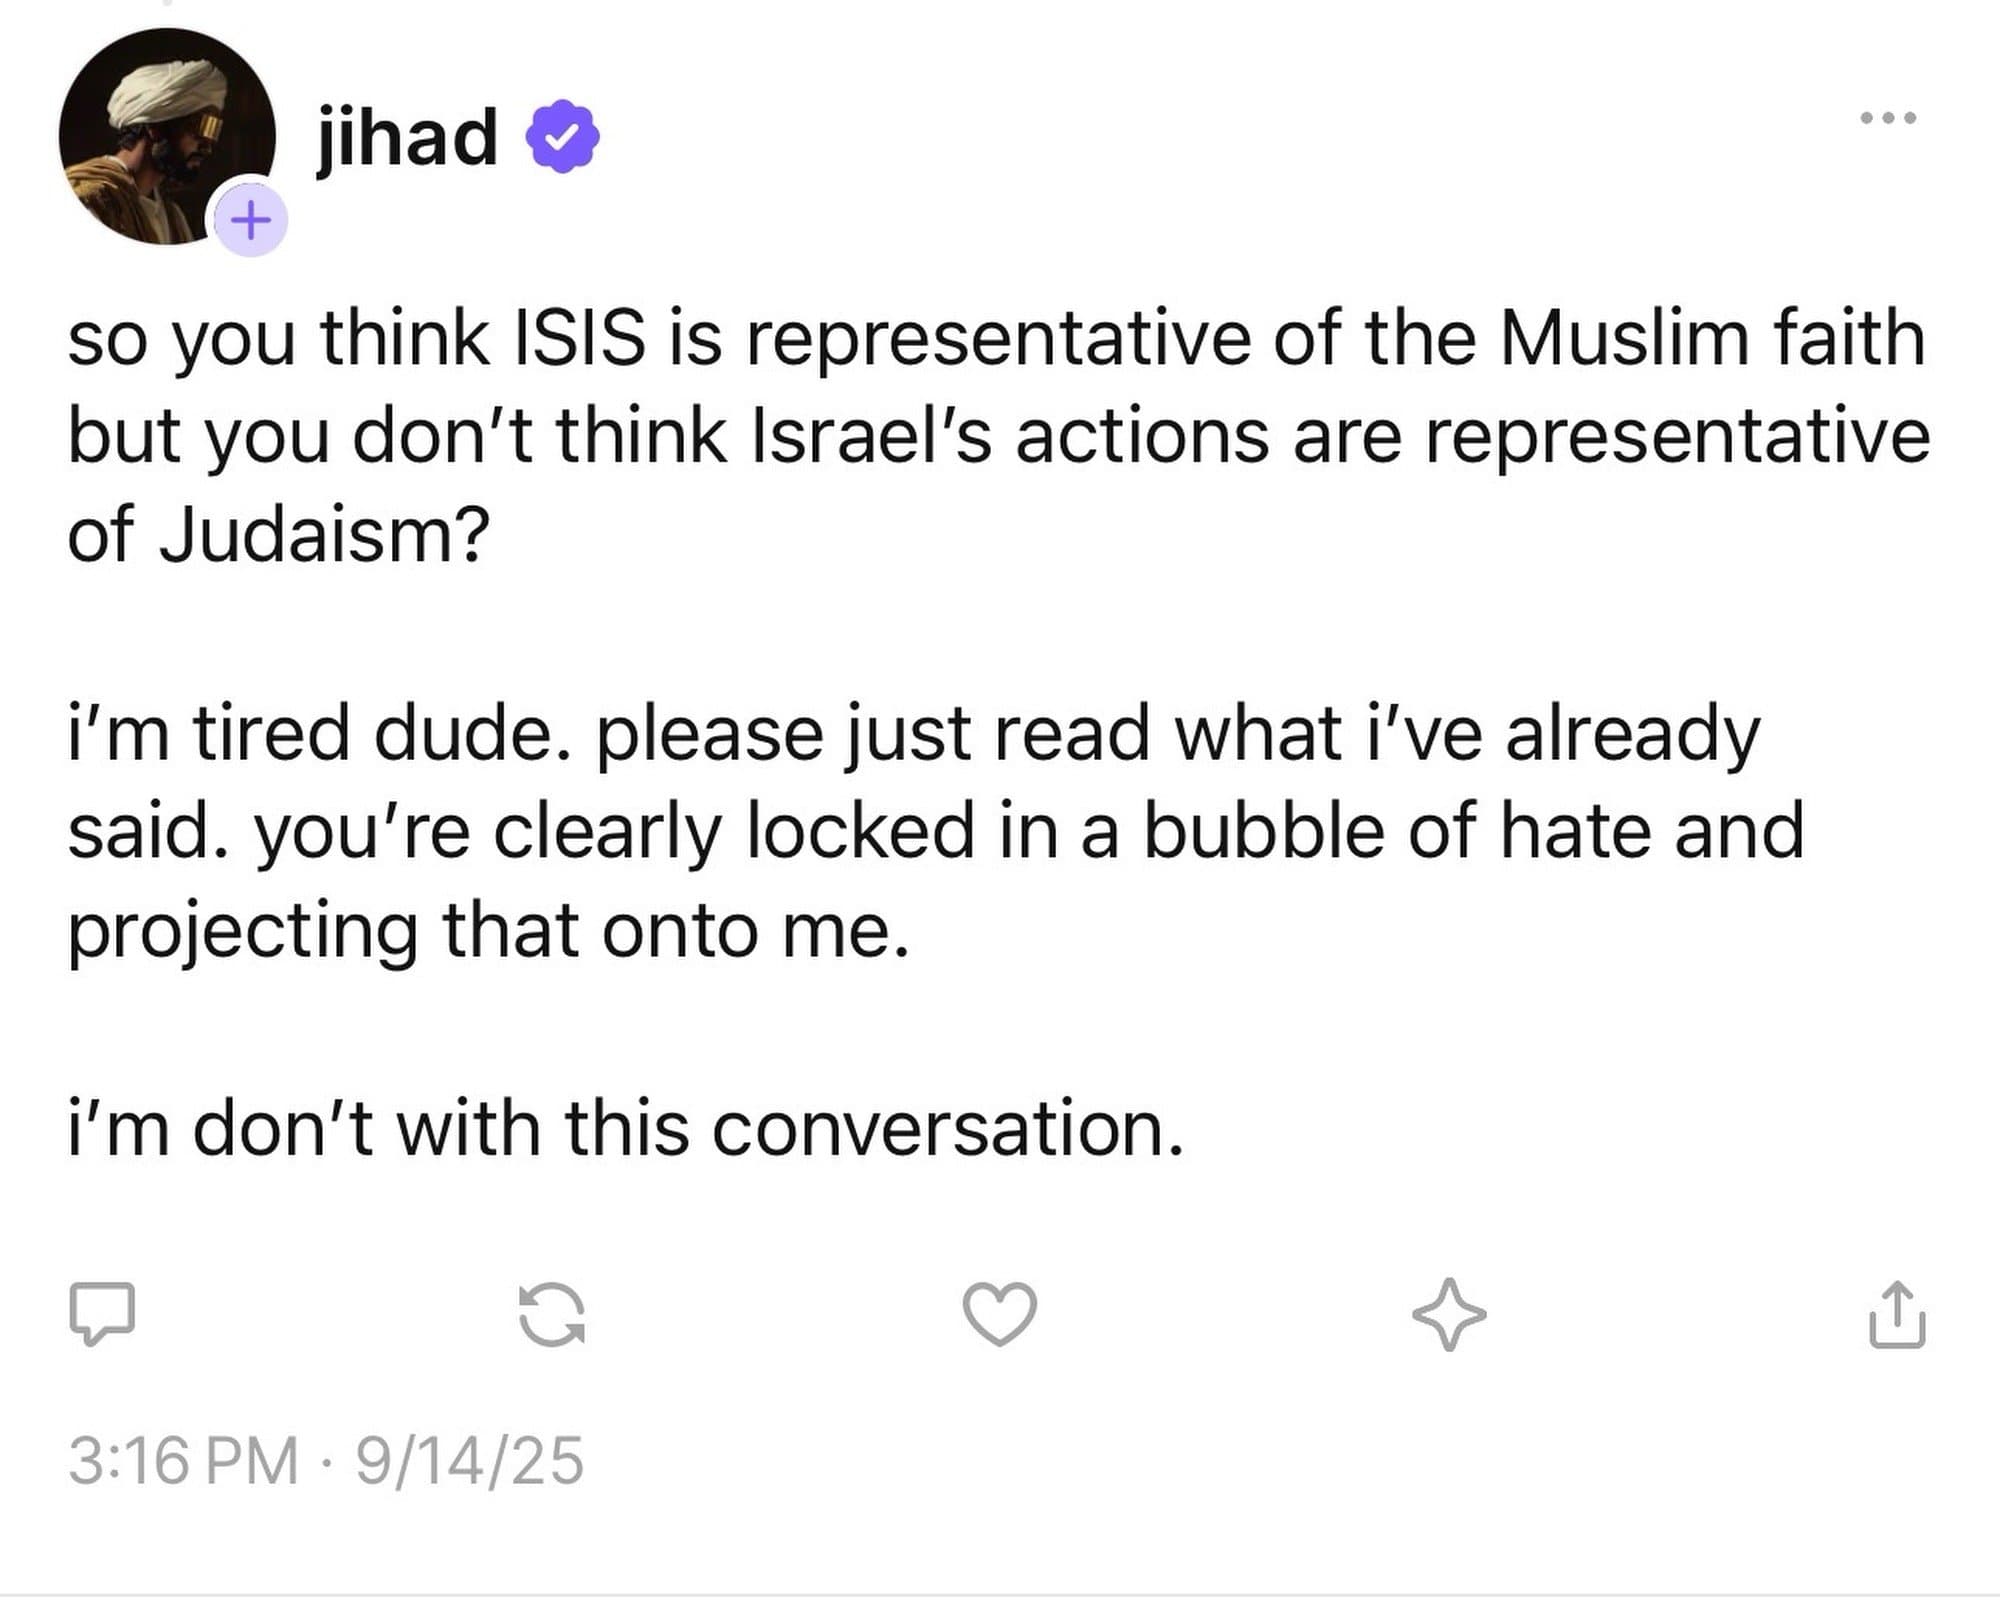Click the words "Muslim faith" in the post
This screenshot has height=1603, width=2000.
tap(1711, 338)
